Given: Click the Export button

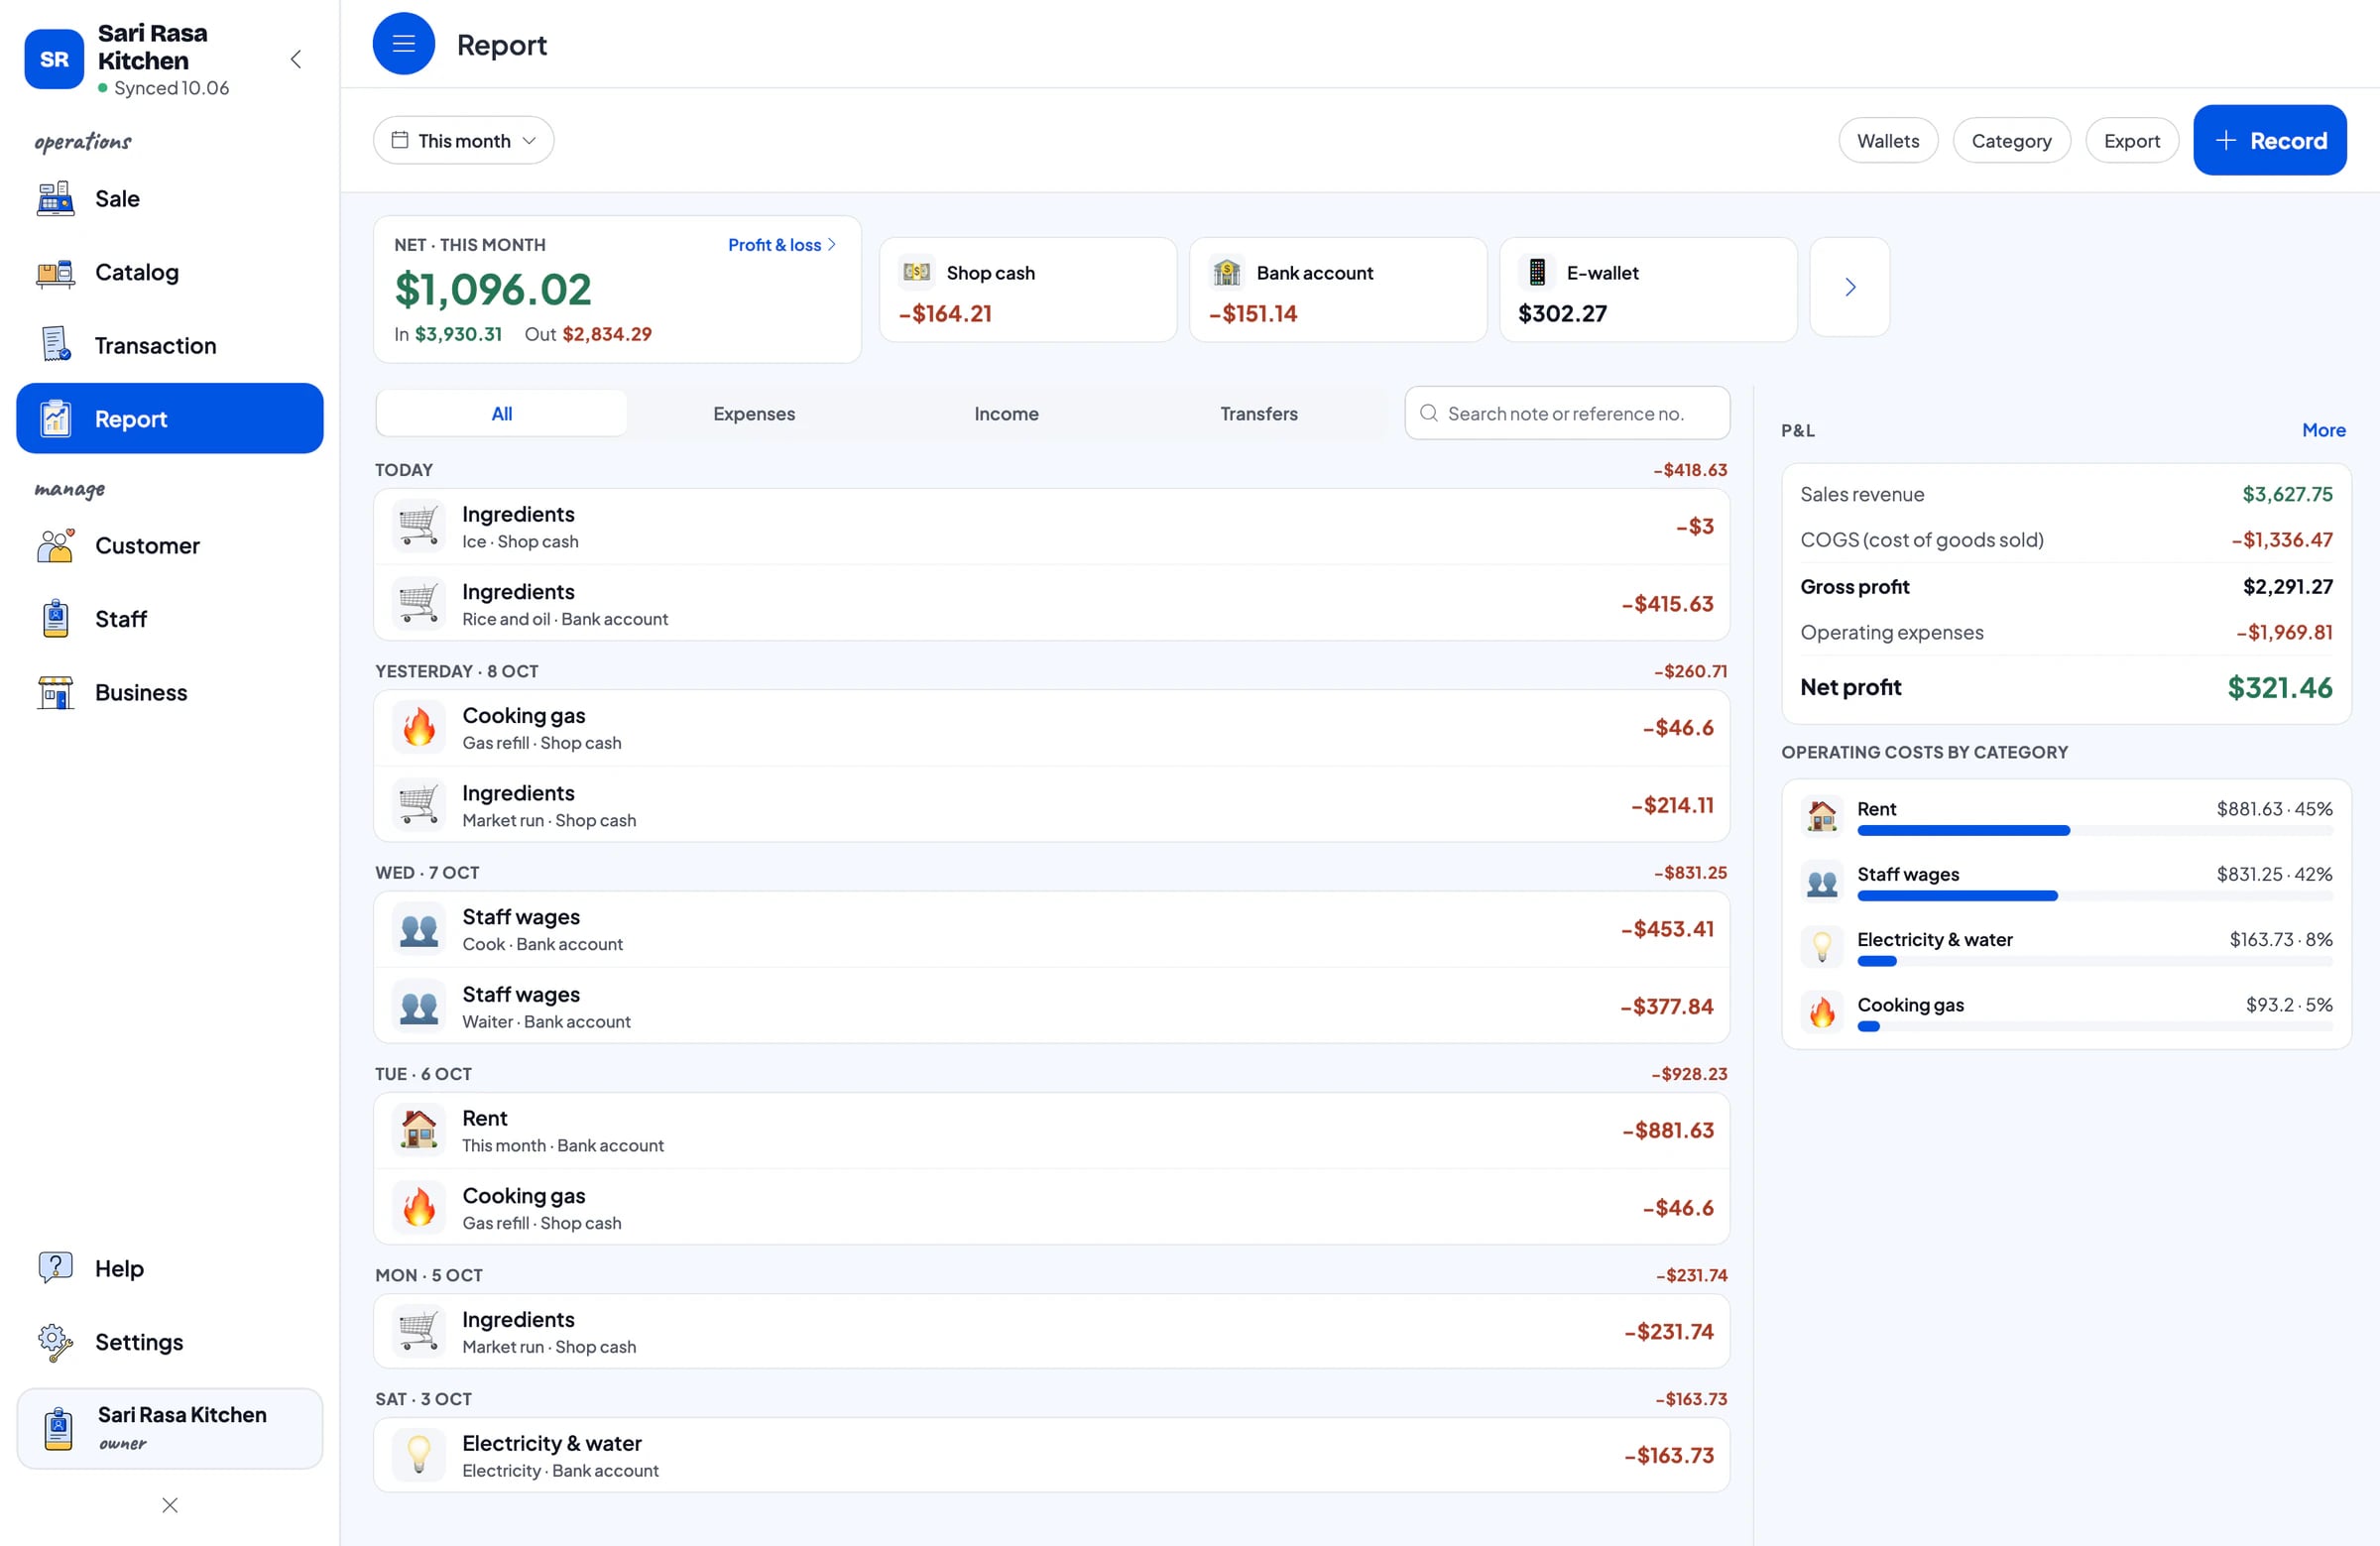Looking at the screenshot, I should click(x=2132, y=140).
